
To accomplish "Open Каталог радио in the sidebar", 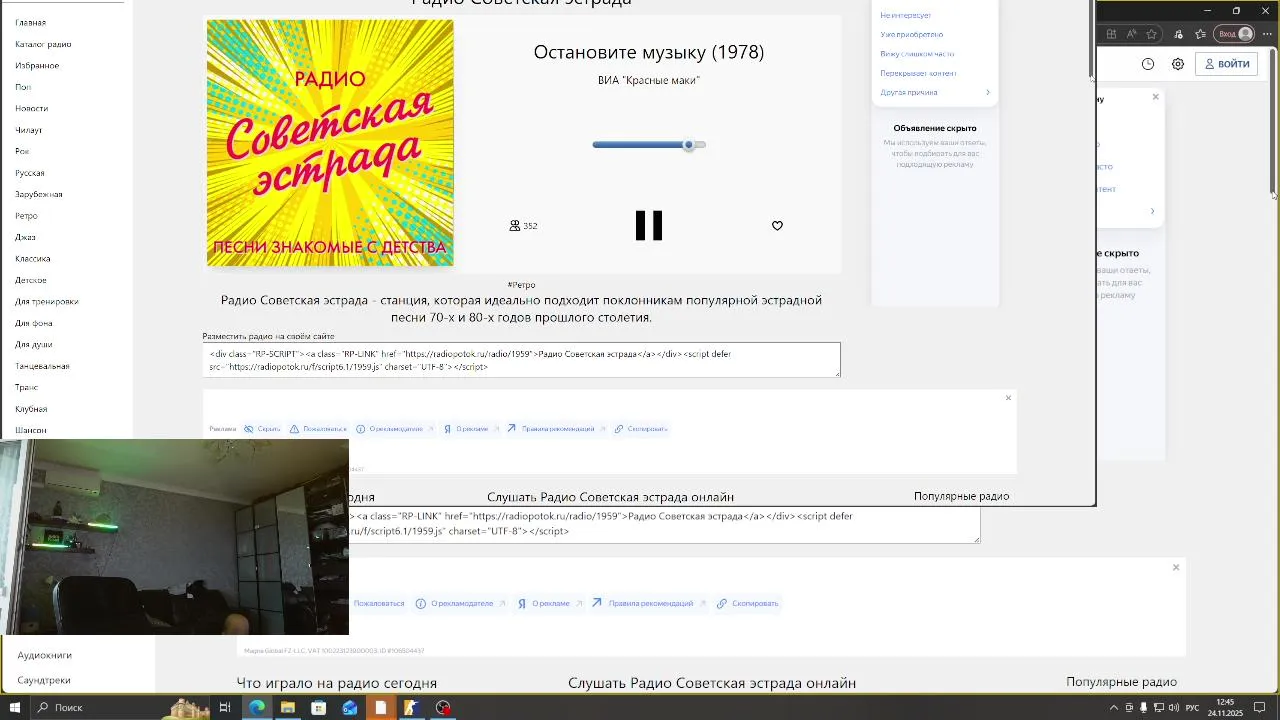I will click(x=43, y=44).
